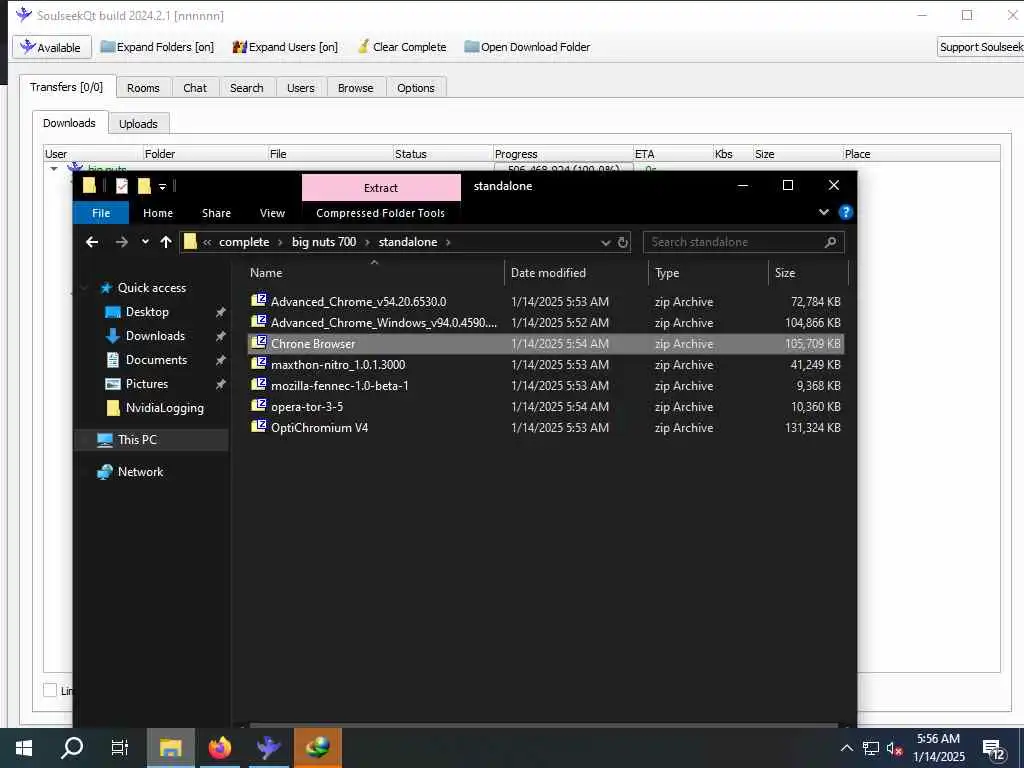1024x768 pixels.
Task: Open Documents in the navigation pane
Action: click(x=156, y=360)
